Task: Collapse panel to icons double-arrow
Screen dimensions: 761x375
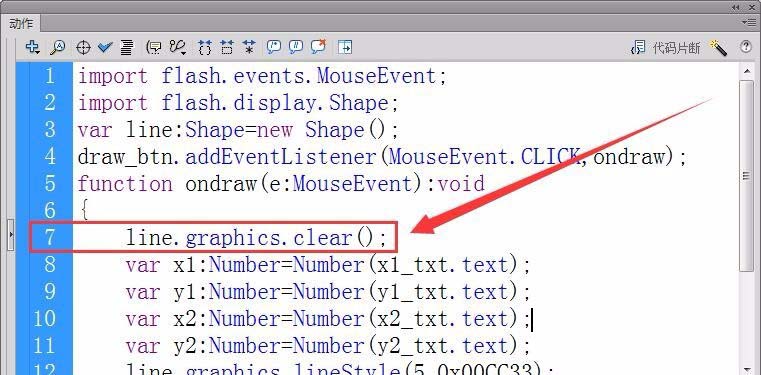Action: point(736,7)
